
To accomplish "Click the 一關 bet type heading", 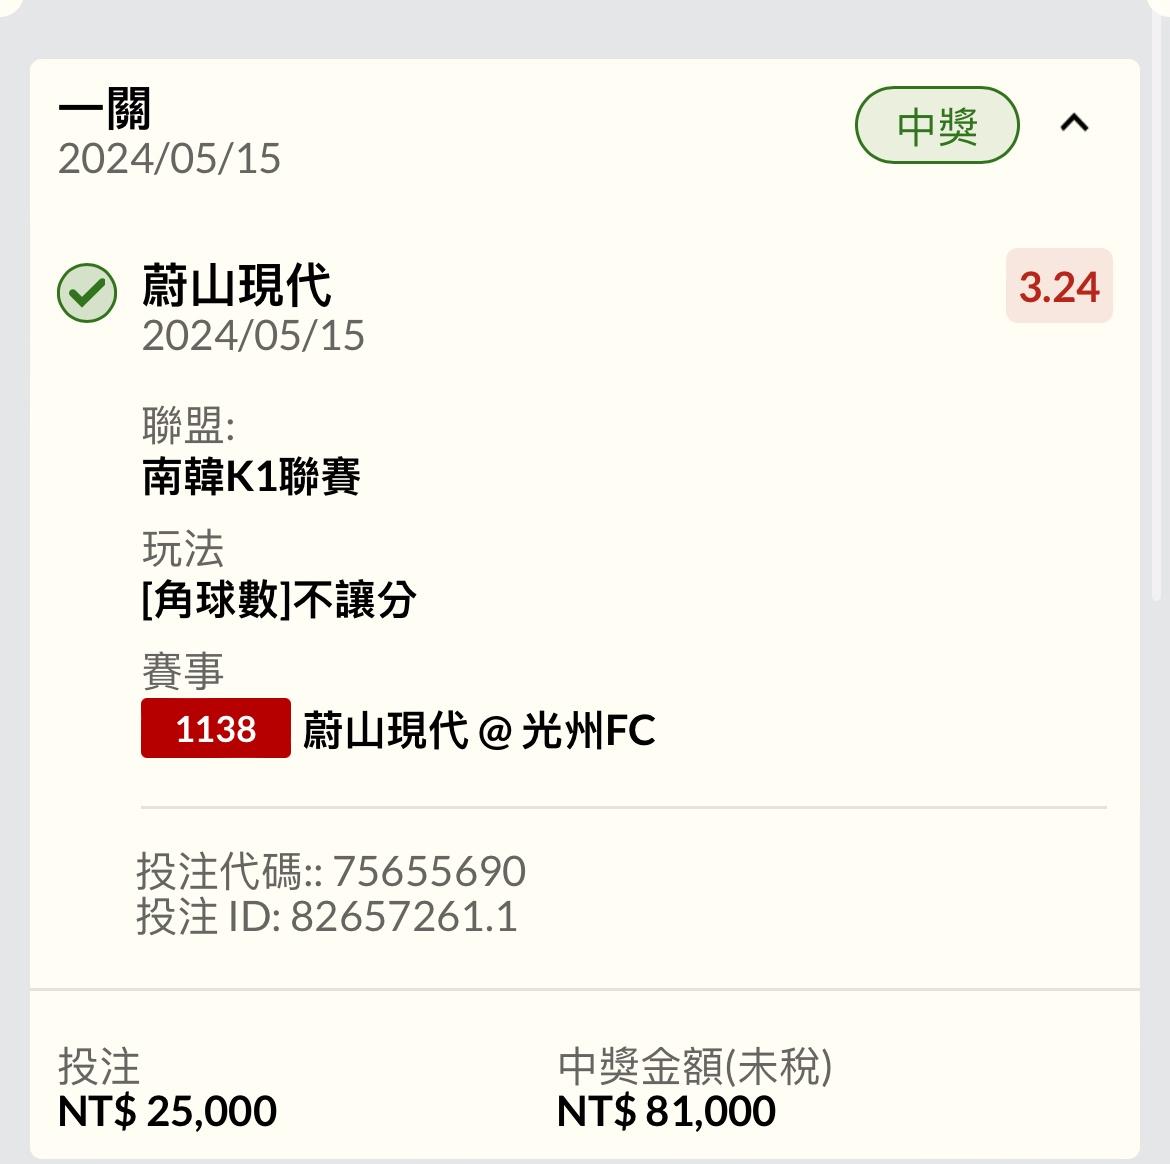I will (x=105, y=109).
